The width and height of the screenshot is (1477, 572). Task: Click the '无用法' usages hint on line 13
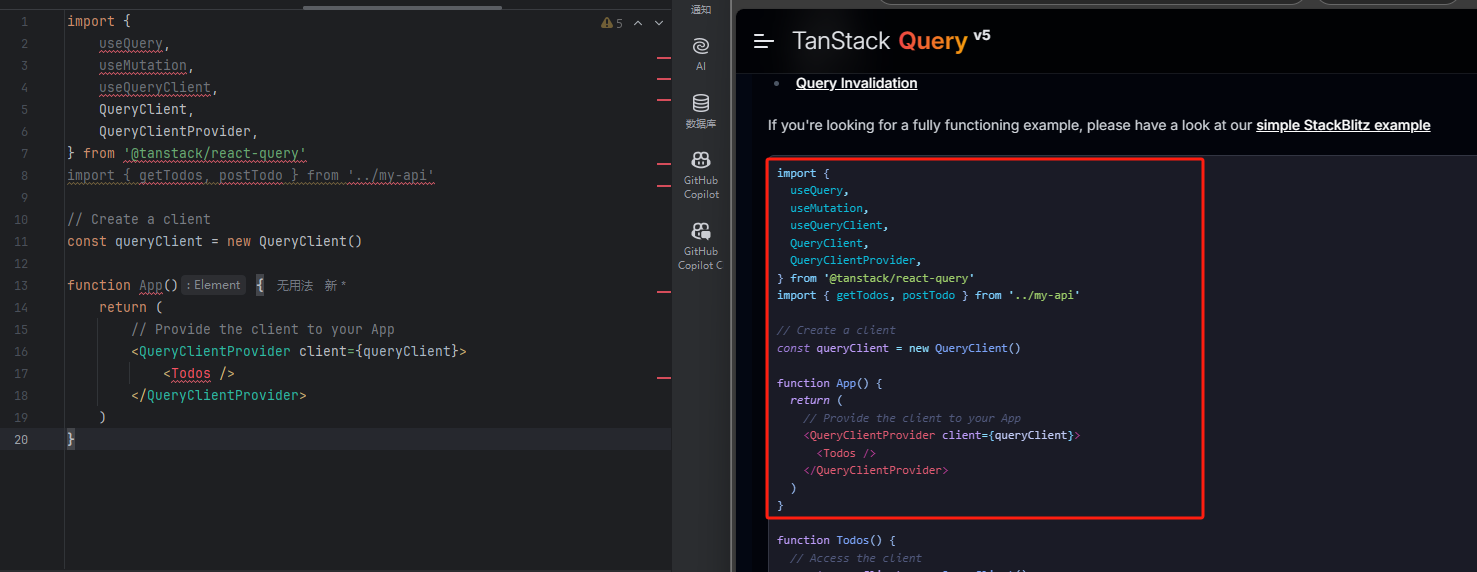click(x=295, y=285)
